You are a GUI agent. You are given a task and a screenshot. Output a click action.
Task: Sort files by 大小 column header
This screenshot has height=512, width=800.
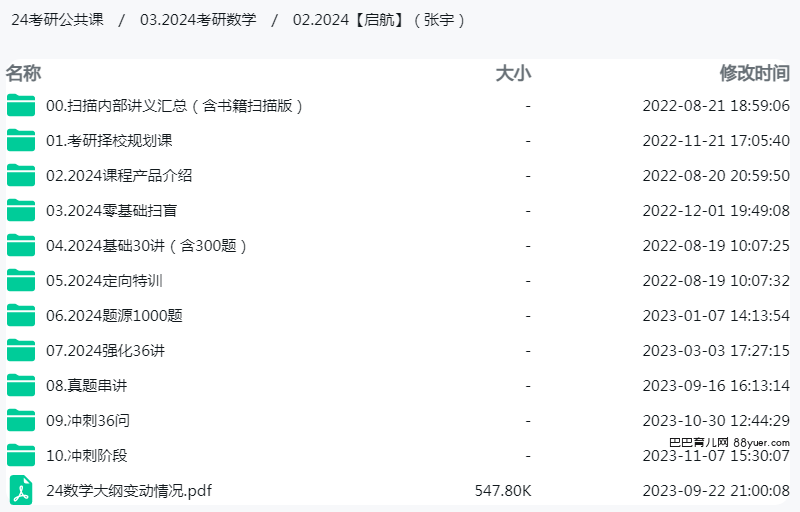[513, 73]
